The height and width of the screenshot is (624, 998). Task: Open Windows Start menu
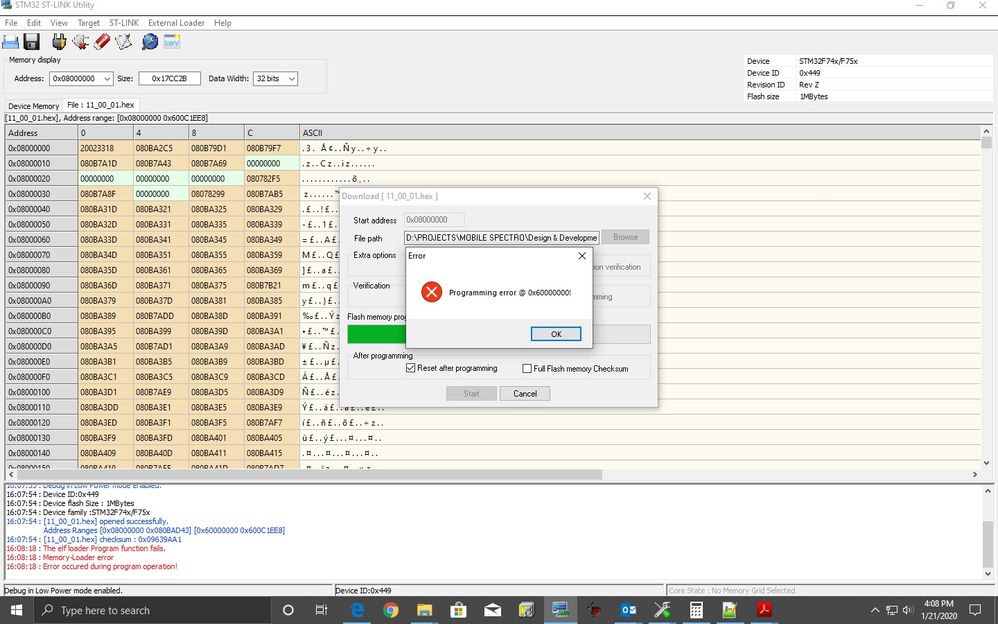tap(17, 610)
